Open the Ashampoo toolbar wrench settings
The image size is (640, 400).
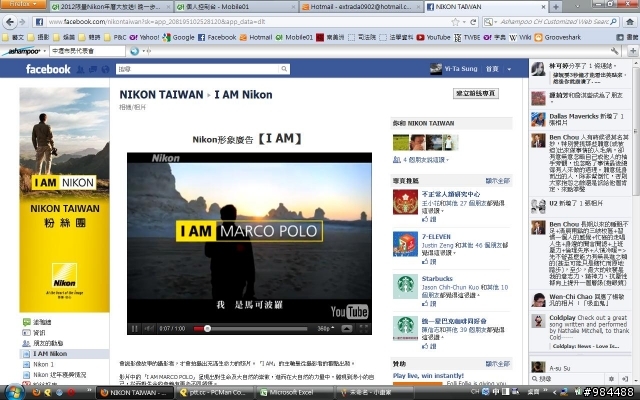pyautogui.click(x=614, y=51)
